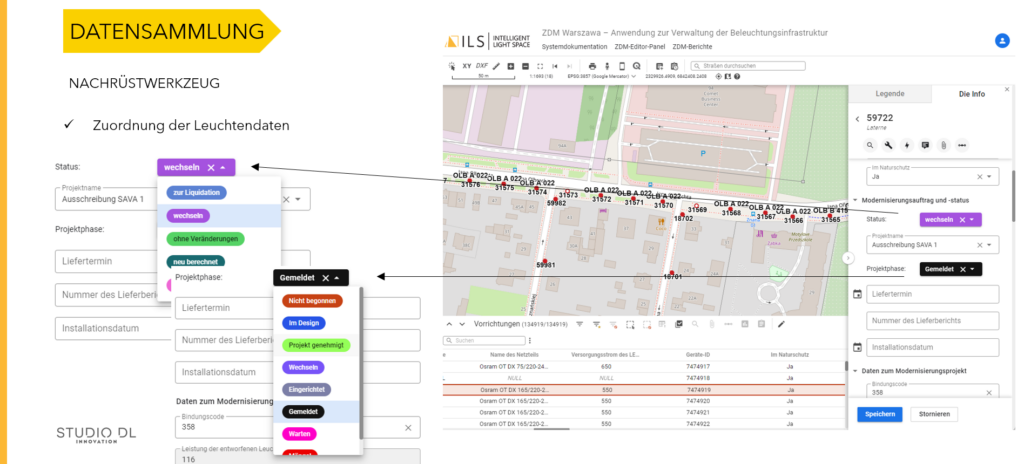Go back using the arrow beside 59722

click(x=856, y=119)
